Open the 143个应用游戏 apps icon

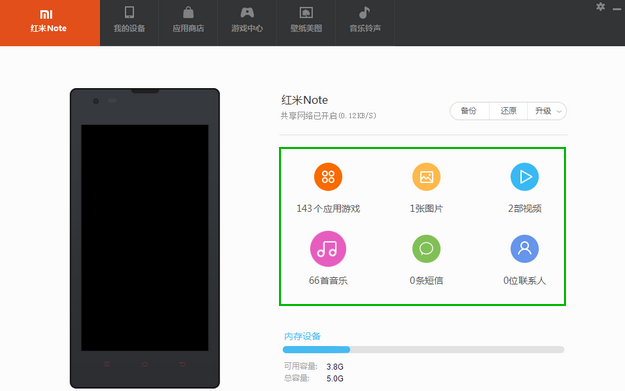(328, 177)
